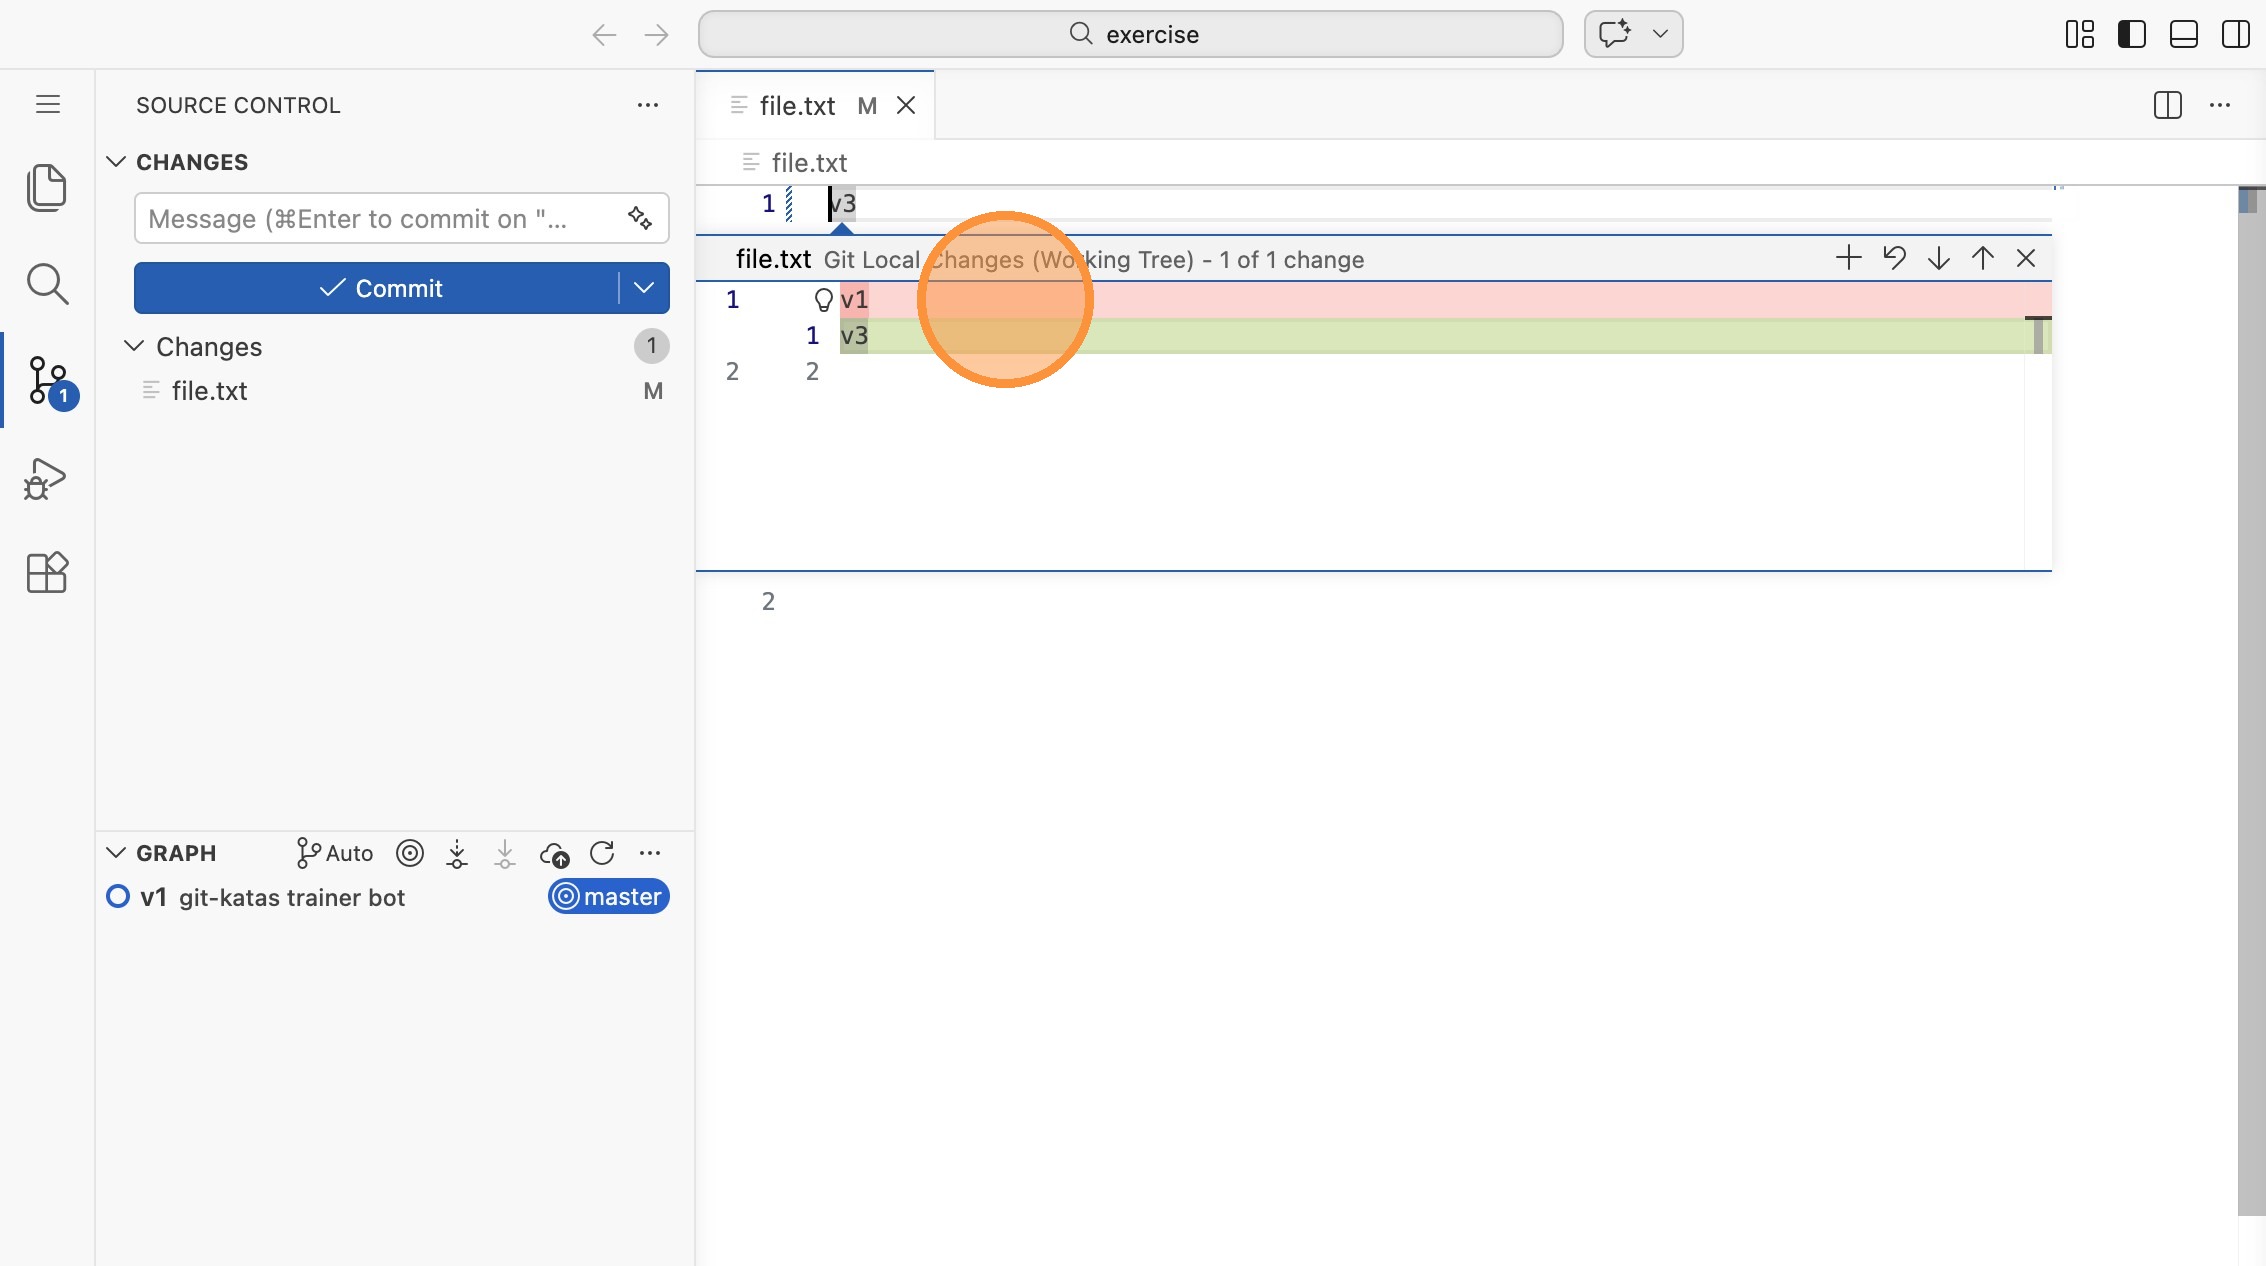Image resolution: width=2266 pixels, height=1266 pixels.
Task: Generate commit message with sparkle icon
Action: 640,218
